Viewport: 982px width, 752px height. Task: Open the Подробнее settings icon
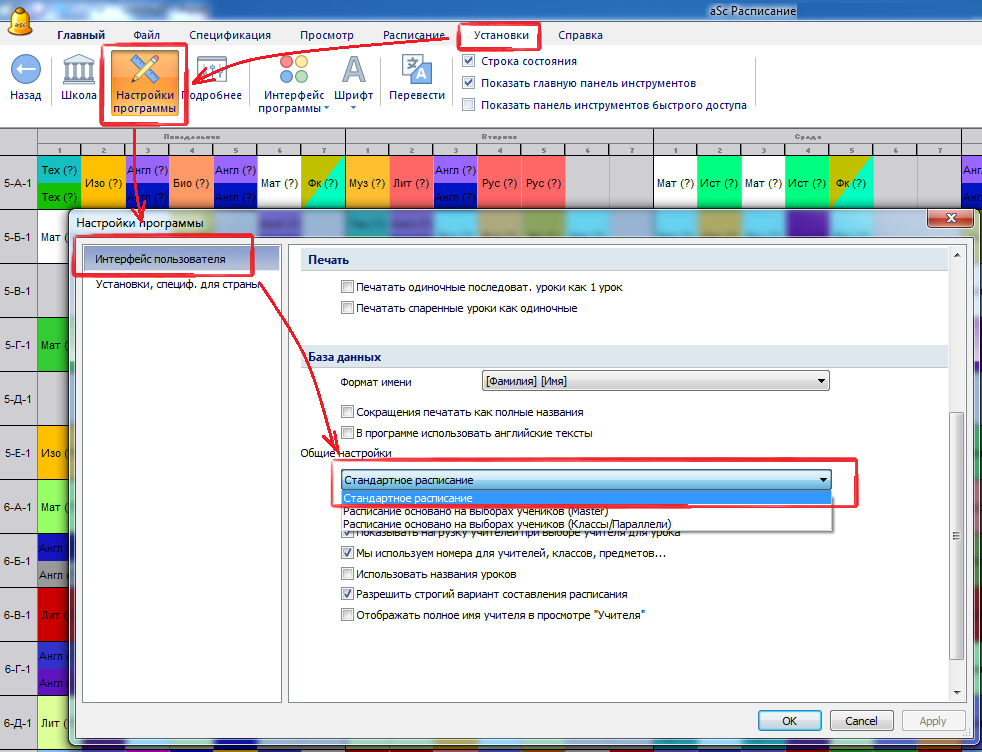tap(212, 71)
